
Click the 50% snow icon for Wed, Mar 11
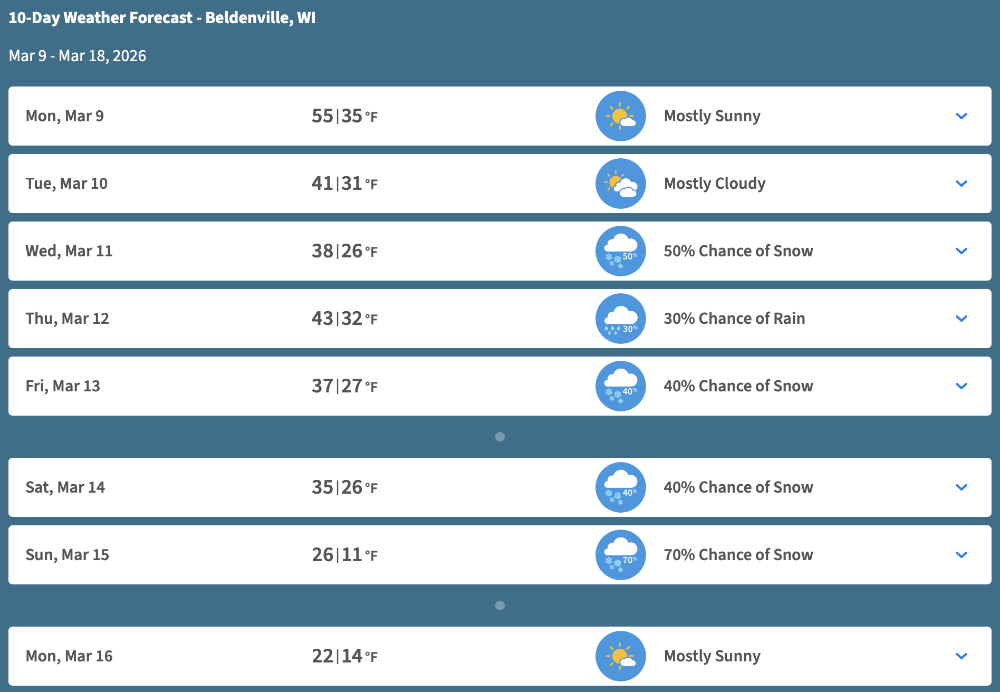(x=620, y=251)
